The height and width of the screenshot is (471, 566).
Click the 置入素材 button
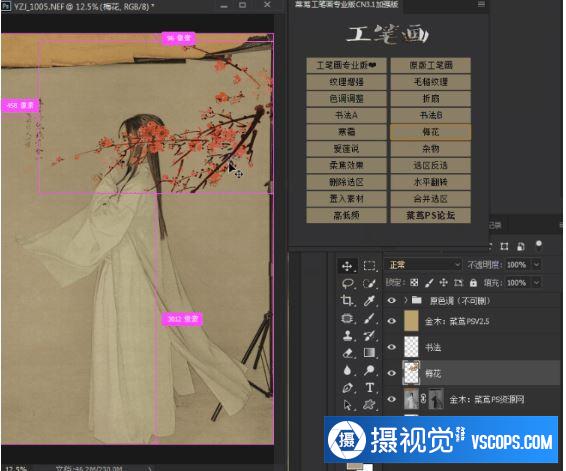(x=347, y=199)
